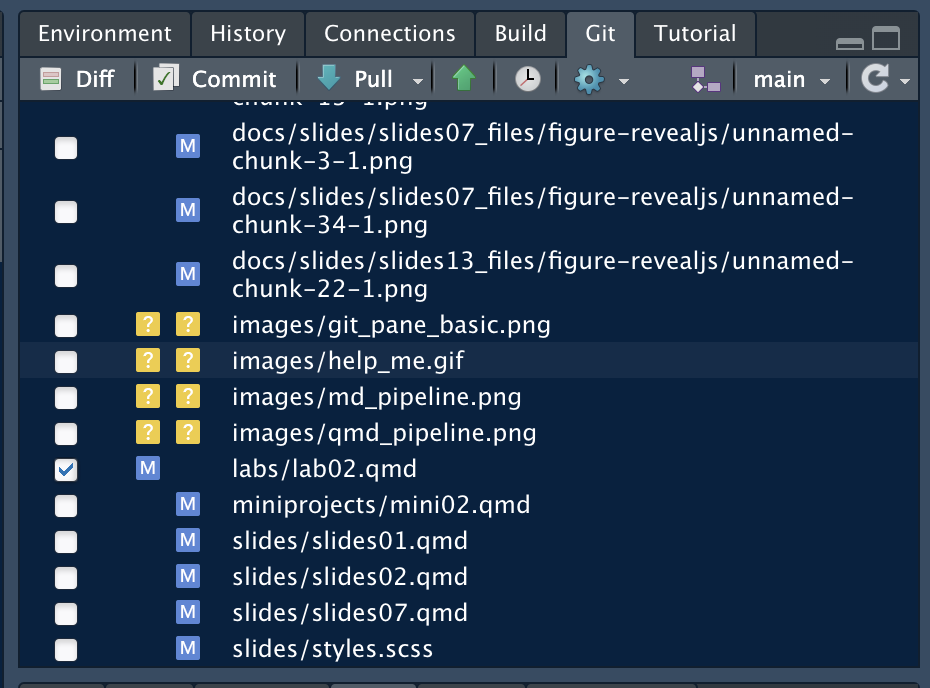This screenshot has height=688, width=930.
Task: Stage images/git_pane_basic.png with its checkbox
Action: point(66,325)
